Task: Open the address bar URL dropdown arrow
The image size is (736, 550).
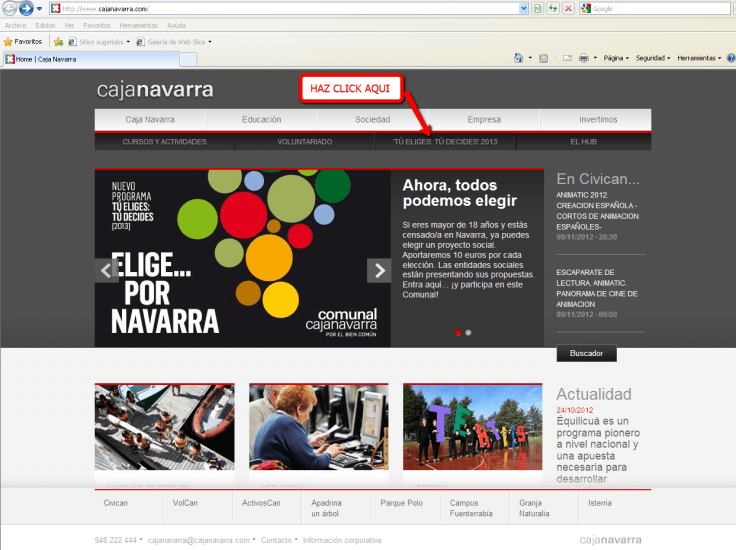Action: tap(525, 8)
